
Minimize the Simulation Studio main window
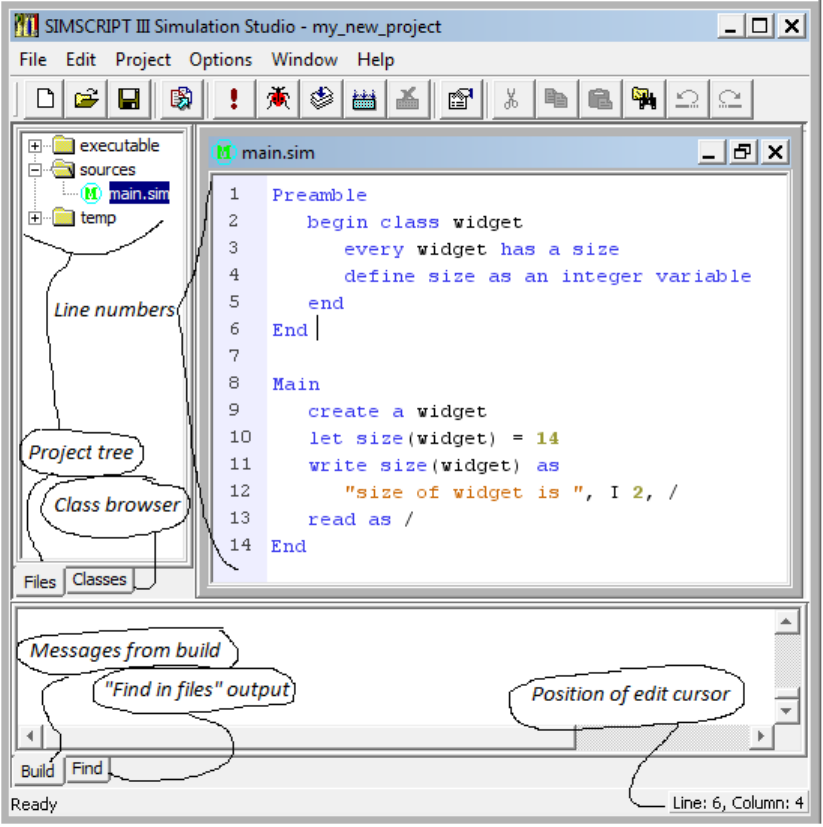(x=731, y=26)
